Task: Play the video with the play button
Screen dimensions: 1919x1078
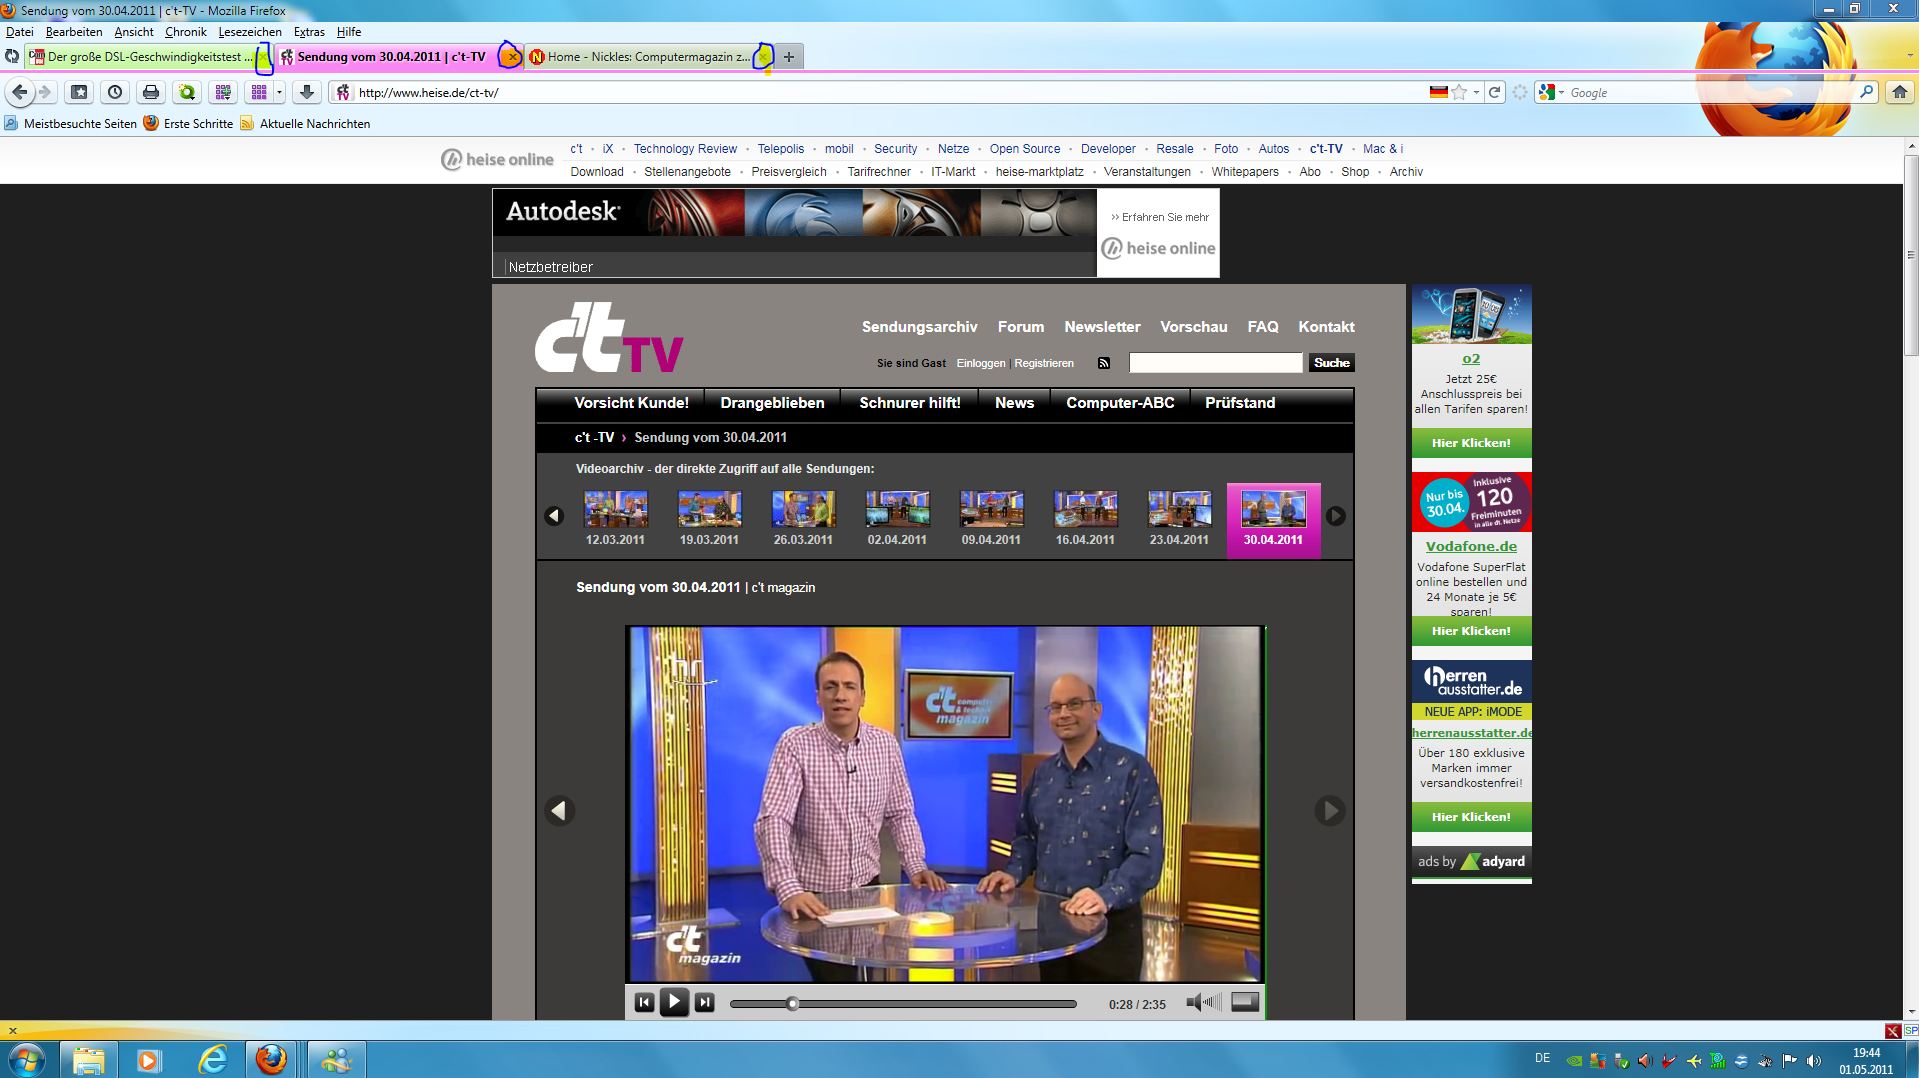Action: coord(674,1002)
